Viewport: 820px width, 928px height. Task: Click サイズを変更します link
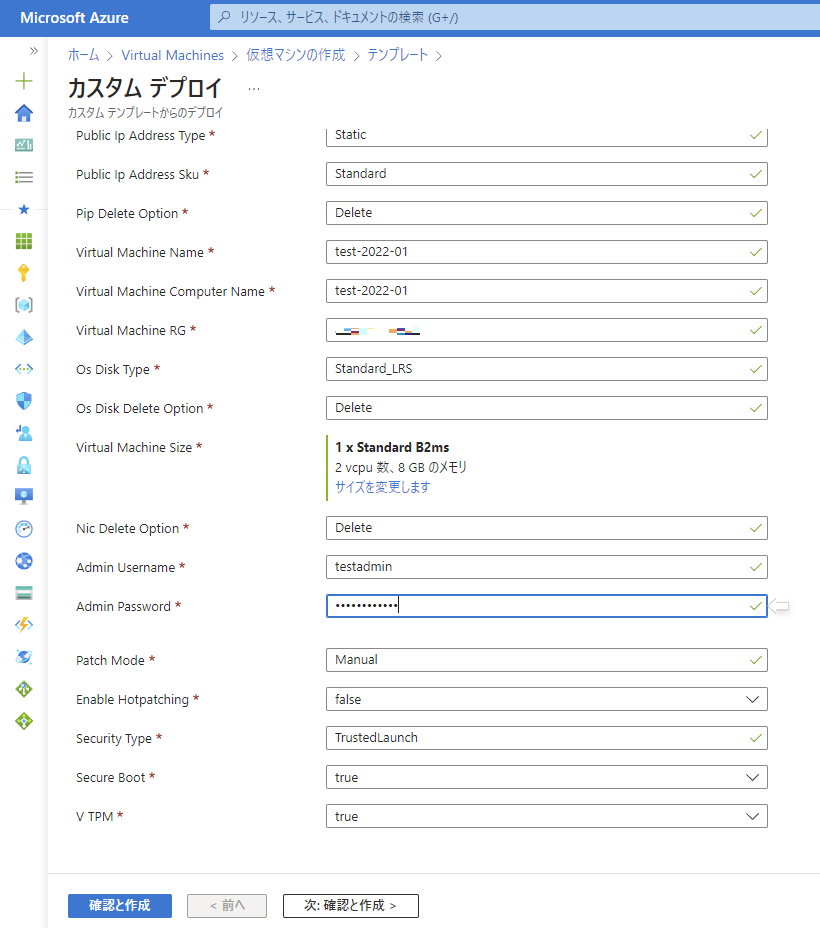pyautogui.click(x=382, y=487)
